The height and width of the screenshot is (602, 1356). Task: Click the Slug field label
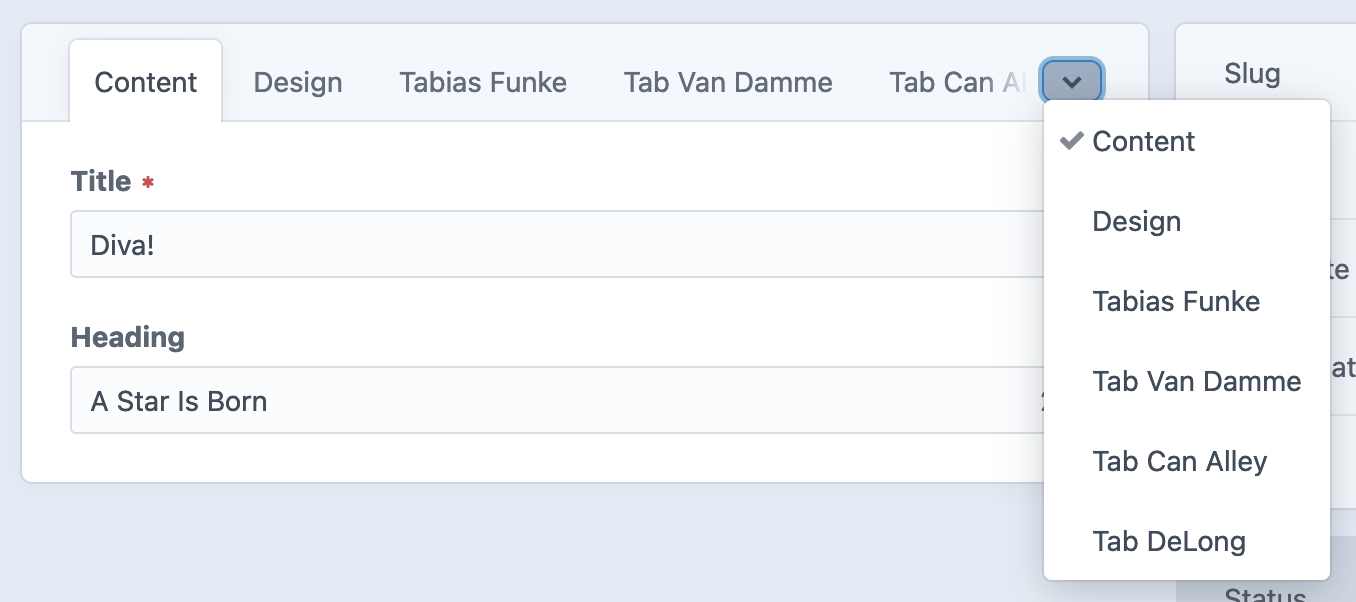point(1252,72)
